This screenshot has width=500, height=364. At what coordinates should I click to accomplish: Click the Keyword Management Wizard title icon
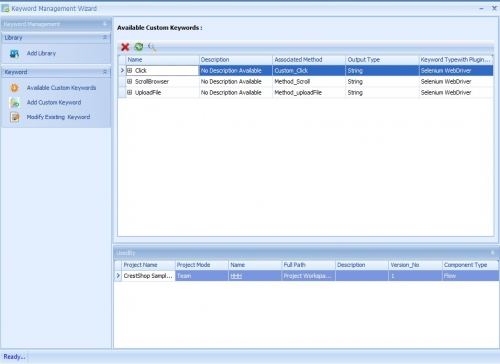(x=5, y=8)
